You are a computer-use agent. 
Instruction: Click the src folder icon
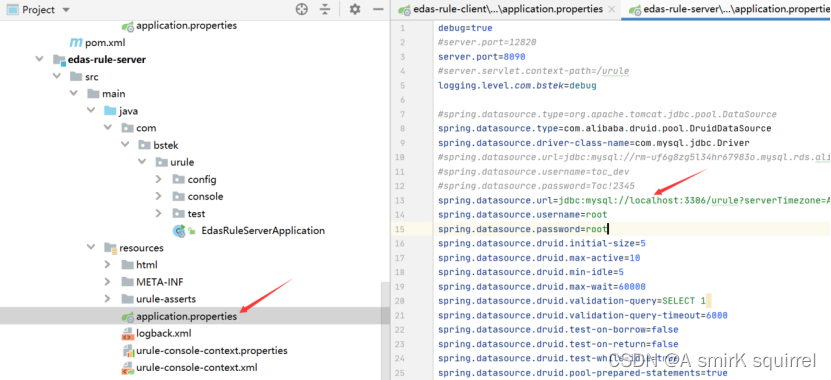click(76, 77)
